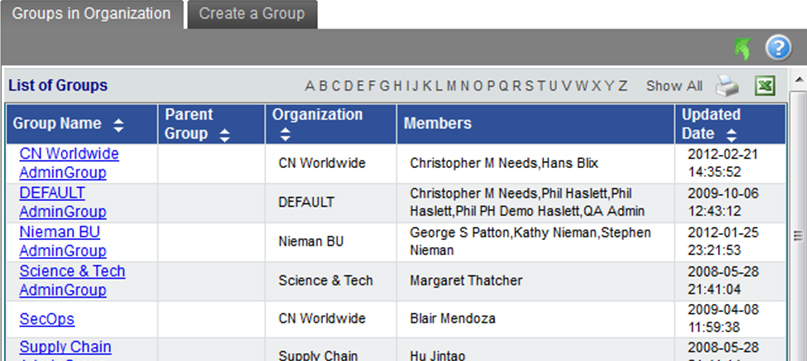Viewport: 807px width, 361px height.
Task: Click the green back arrow icon
Action: [x=742, y=48]
